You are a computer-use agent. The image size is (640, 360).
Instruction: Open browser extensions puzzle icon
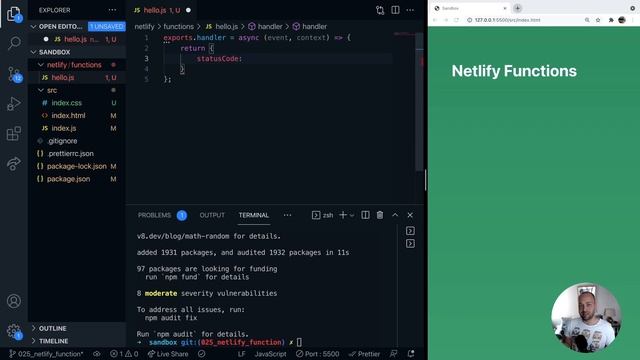click(x=611, y=20)
